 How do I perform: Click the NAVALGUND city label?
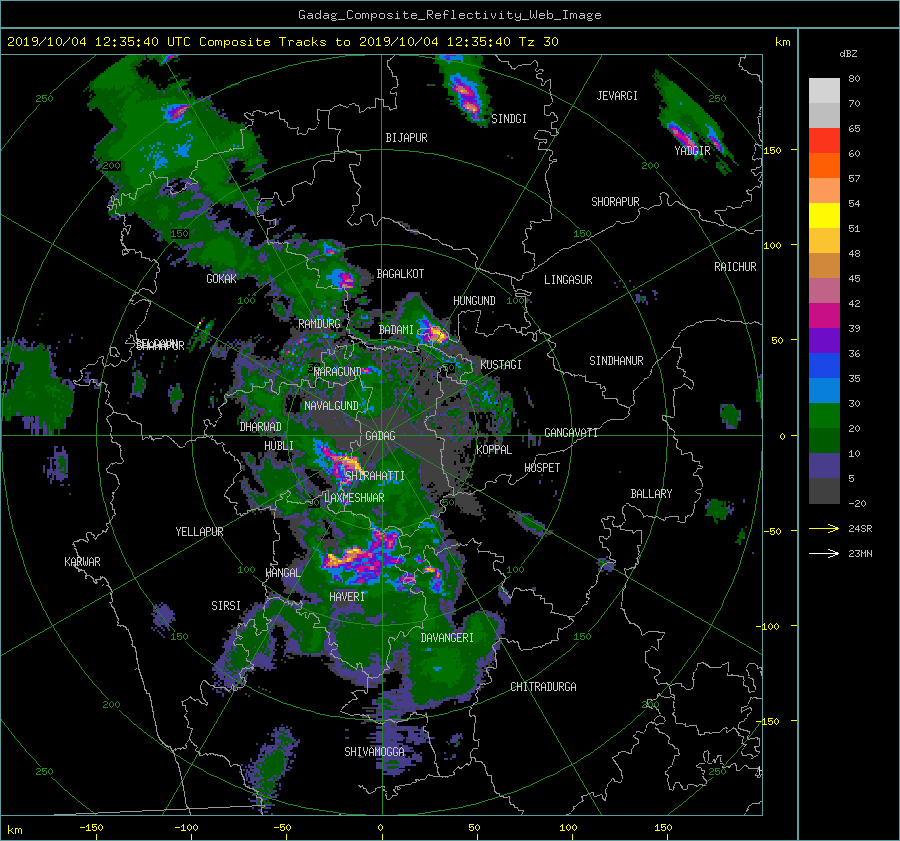(331, 406)
